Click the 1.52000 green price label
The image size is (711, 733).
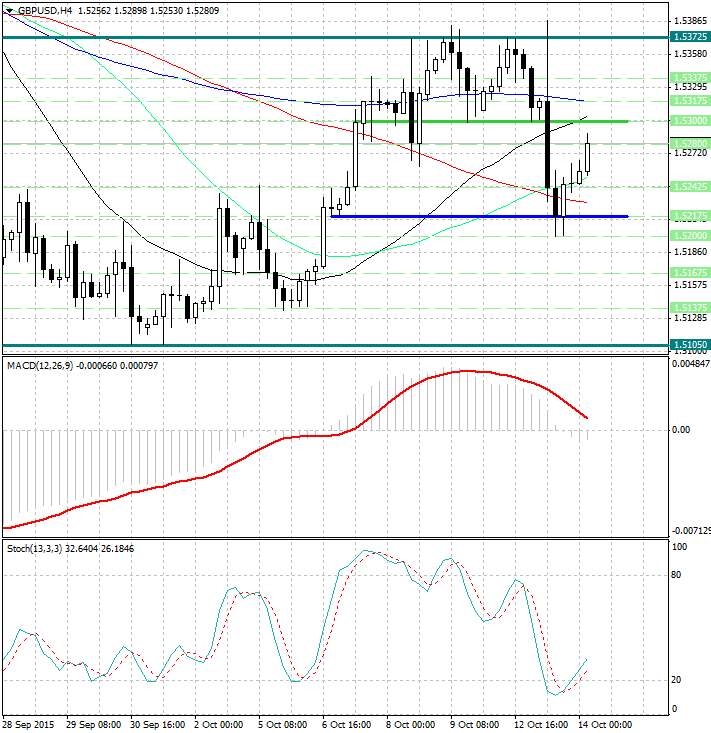(x=690, y=236)
